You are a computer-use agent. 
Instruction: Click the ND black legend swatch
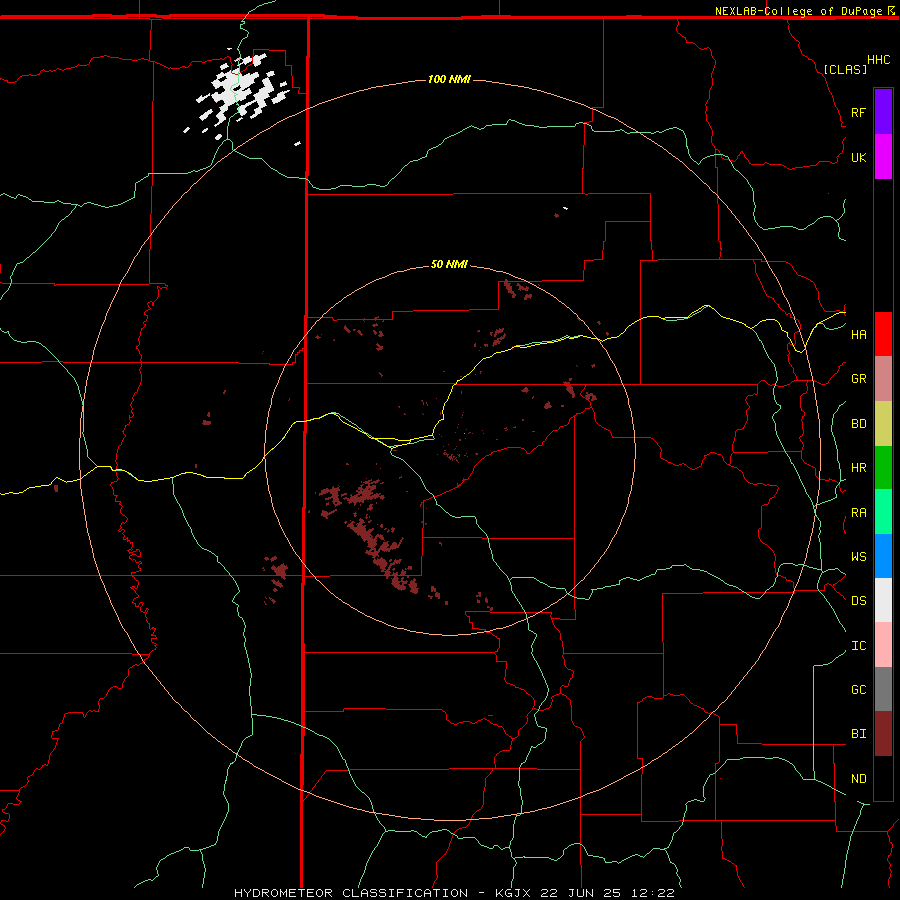[x=883, y=778]
